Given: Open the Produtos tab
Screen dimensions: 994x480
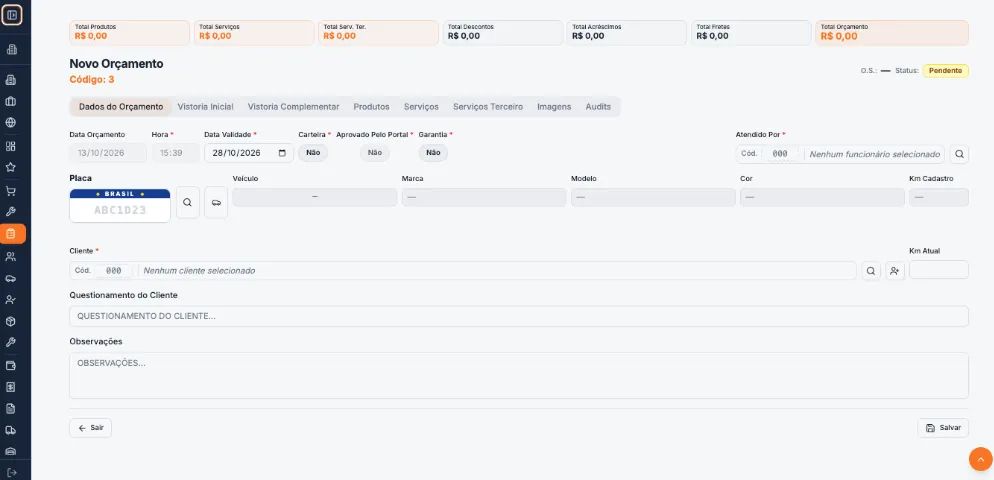Looking at the screenshot, I should point(371,107).
